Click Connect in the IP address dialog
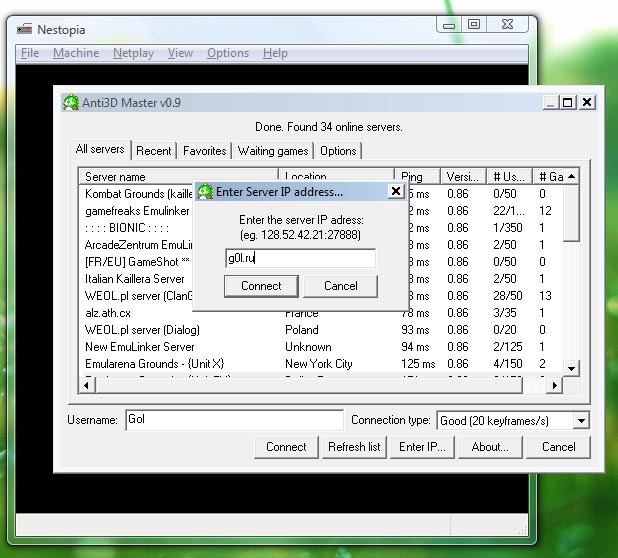 point(261,286)
